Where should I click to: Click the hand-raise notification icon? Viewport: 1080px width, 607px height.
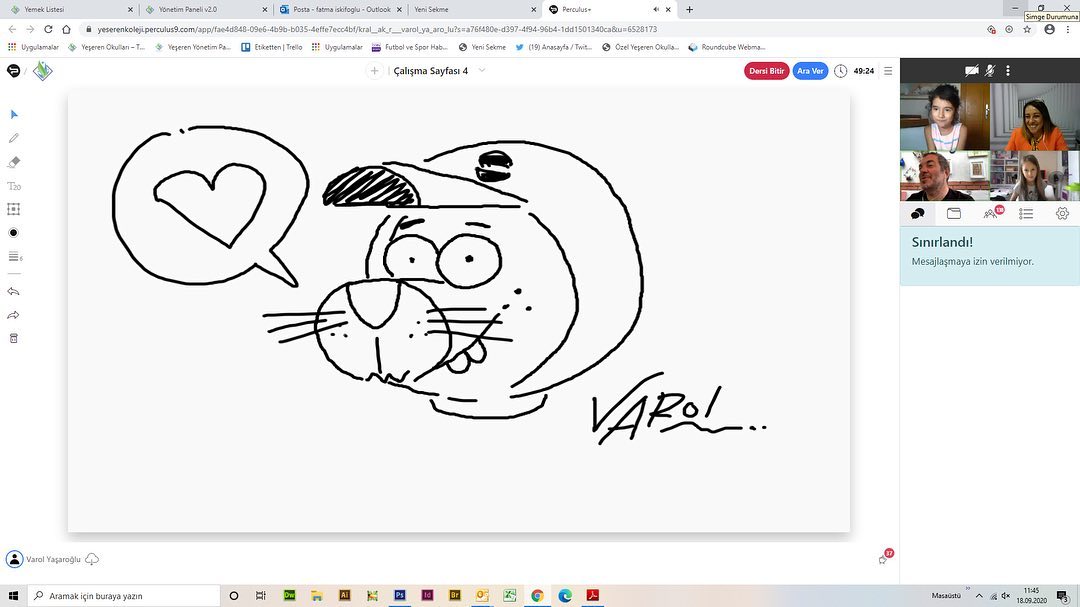click(x=885, y=557)
